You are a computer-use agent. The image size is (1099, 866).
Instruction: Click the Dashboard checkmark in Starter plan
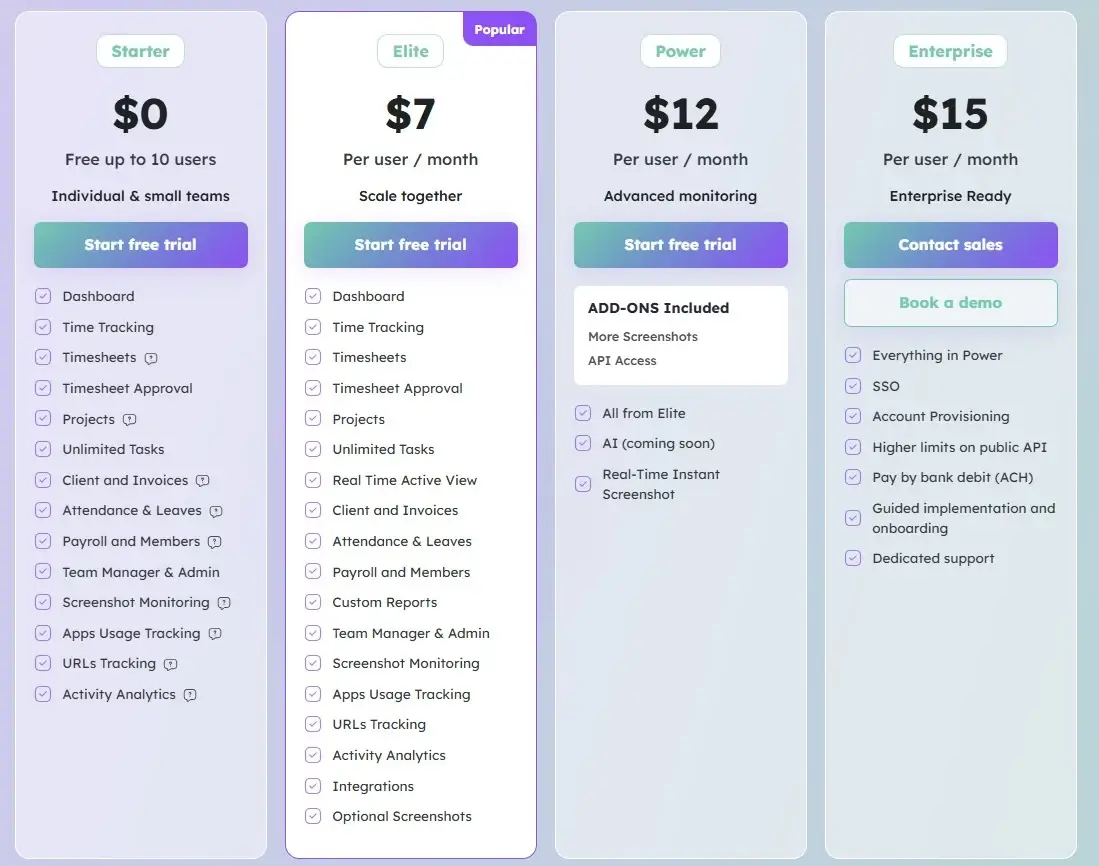(x=43, y=296)
